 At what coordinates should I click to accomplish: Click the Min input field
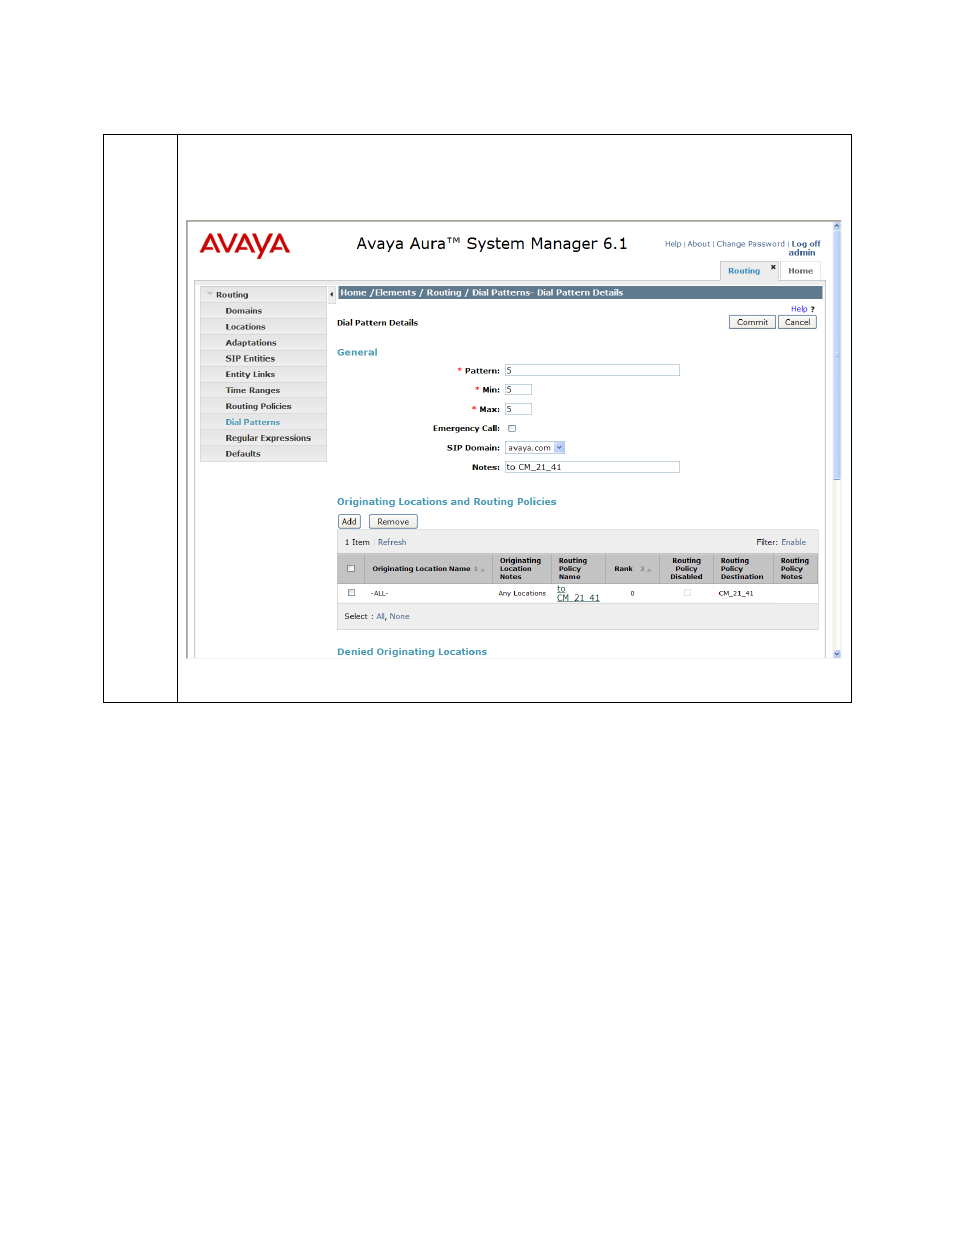[x=518, y=390]
